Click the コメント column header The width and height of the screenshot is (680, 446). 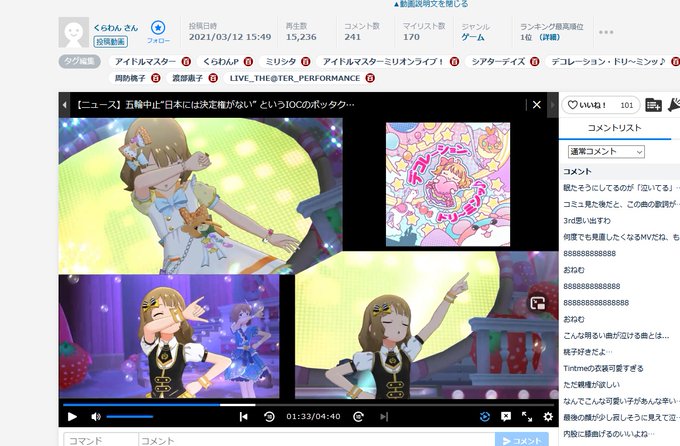[x=577, y=171]
